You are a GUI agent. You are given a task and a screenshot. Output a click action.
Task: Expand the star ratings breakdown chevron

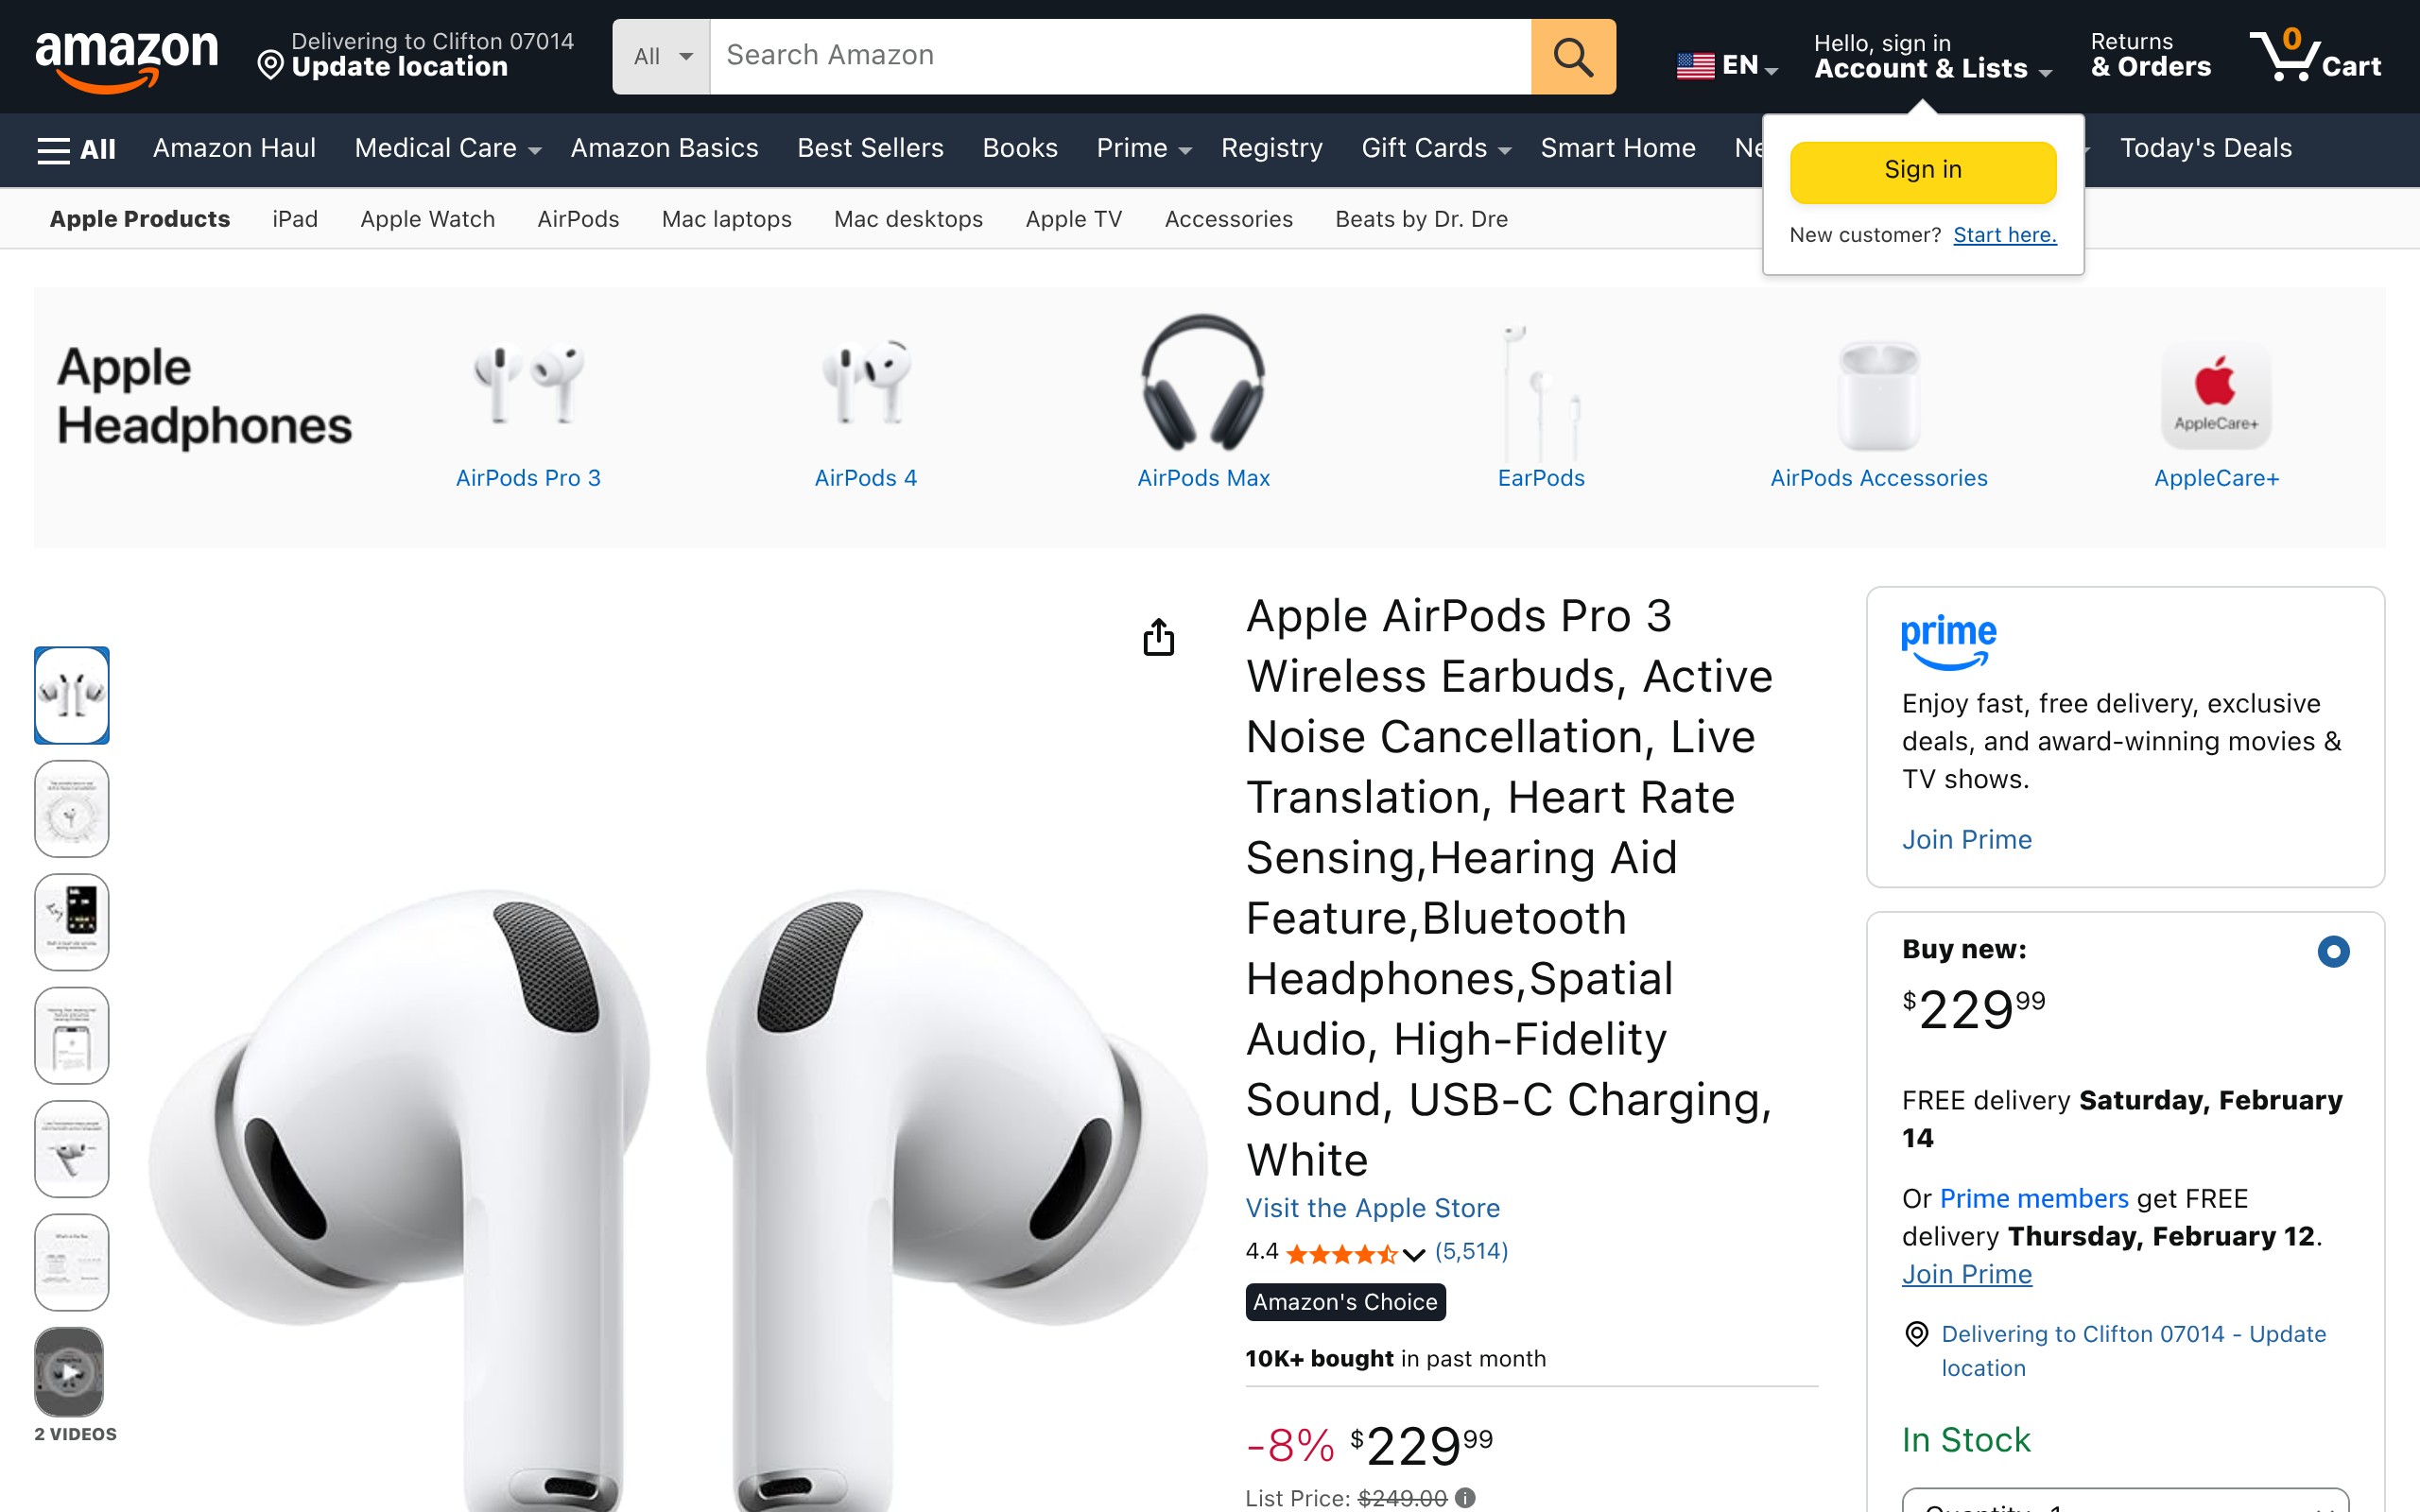click(x=1413, y=1254)
